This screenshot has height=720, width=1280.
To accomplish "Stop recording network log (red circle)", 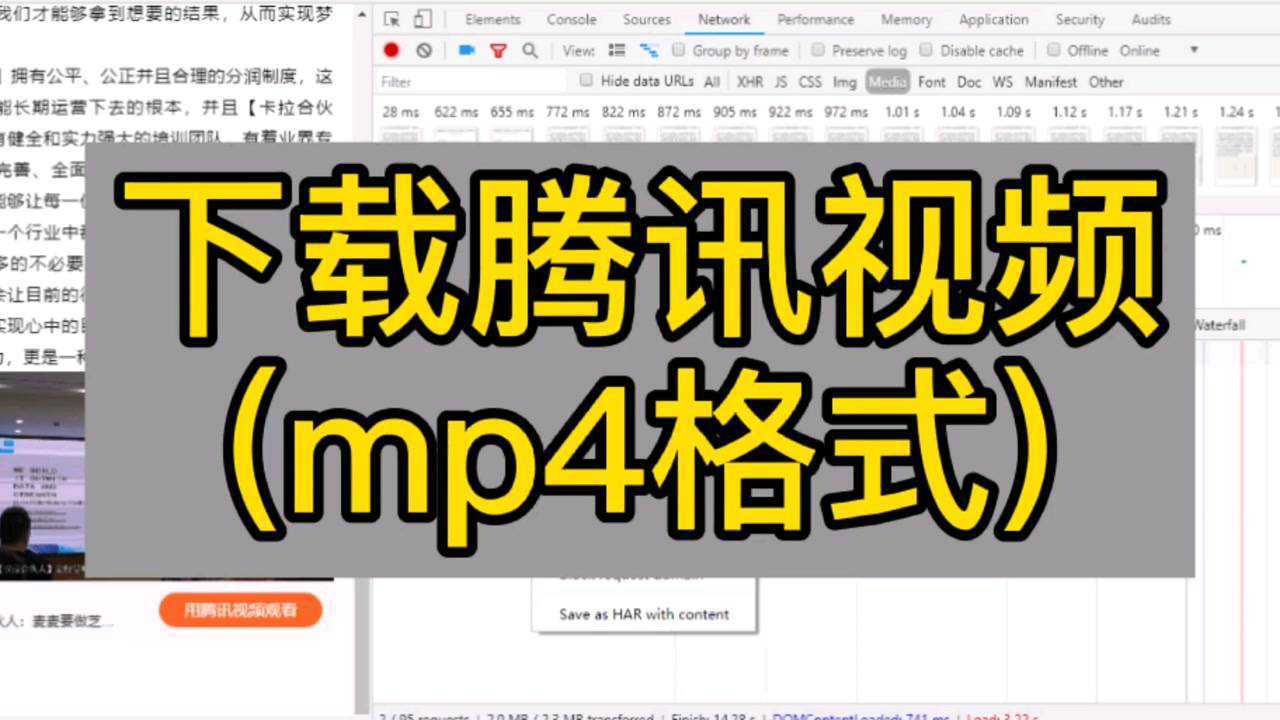I will pyautogui.click(x=391, y=50).
